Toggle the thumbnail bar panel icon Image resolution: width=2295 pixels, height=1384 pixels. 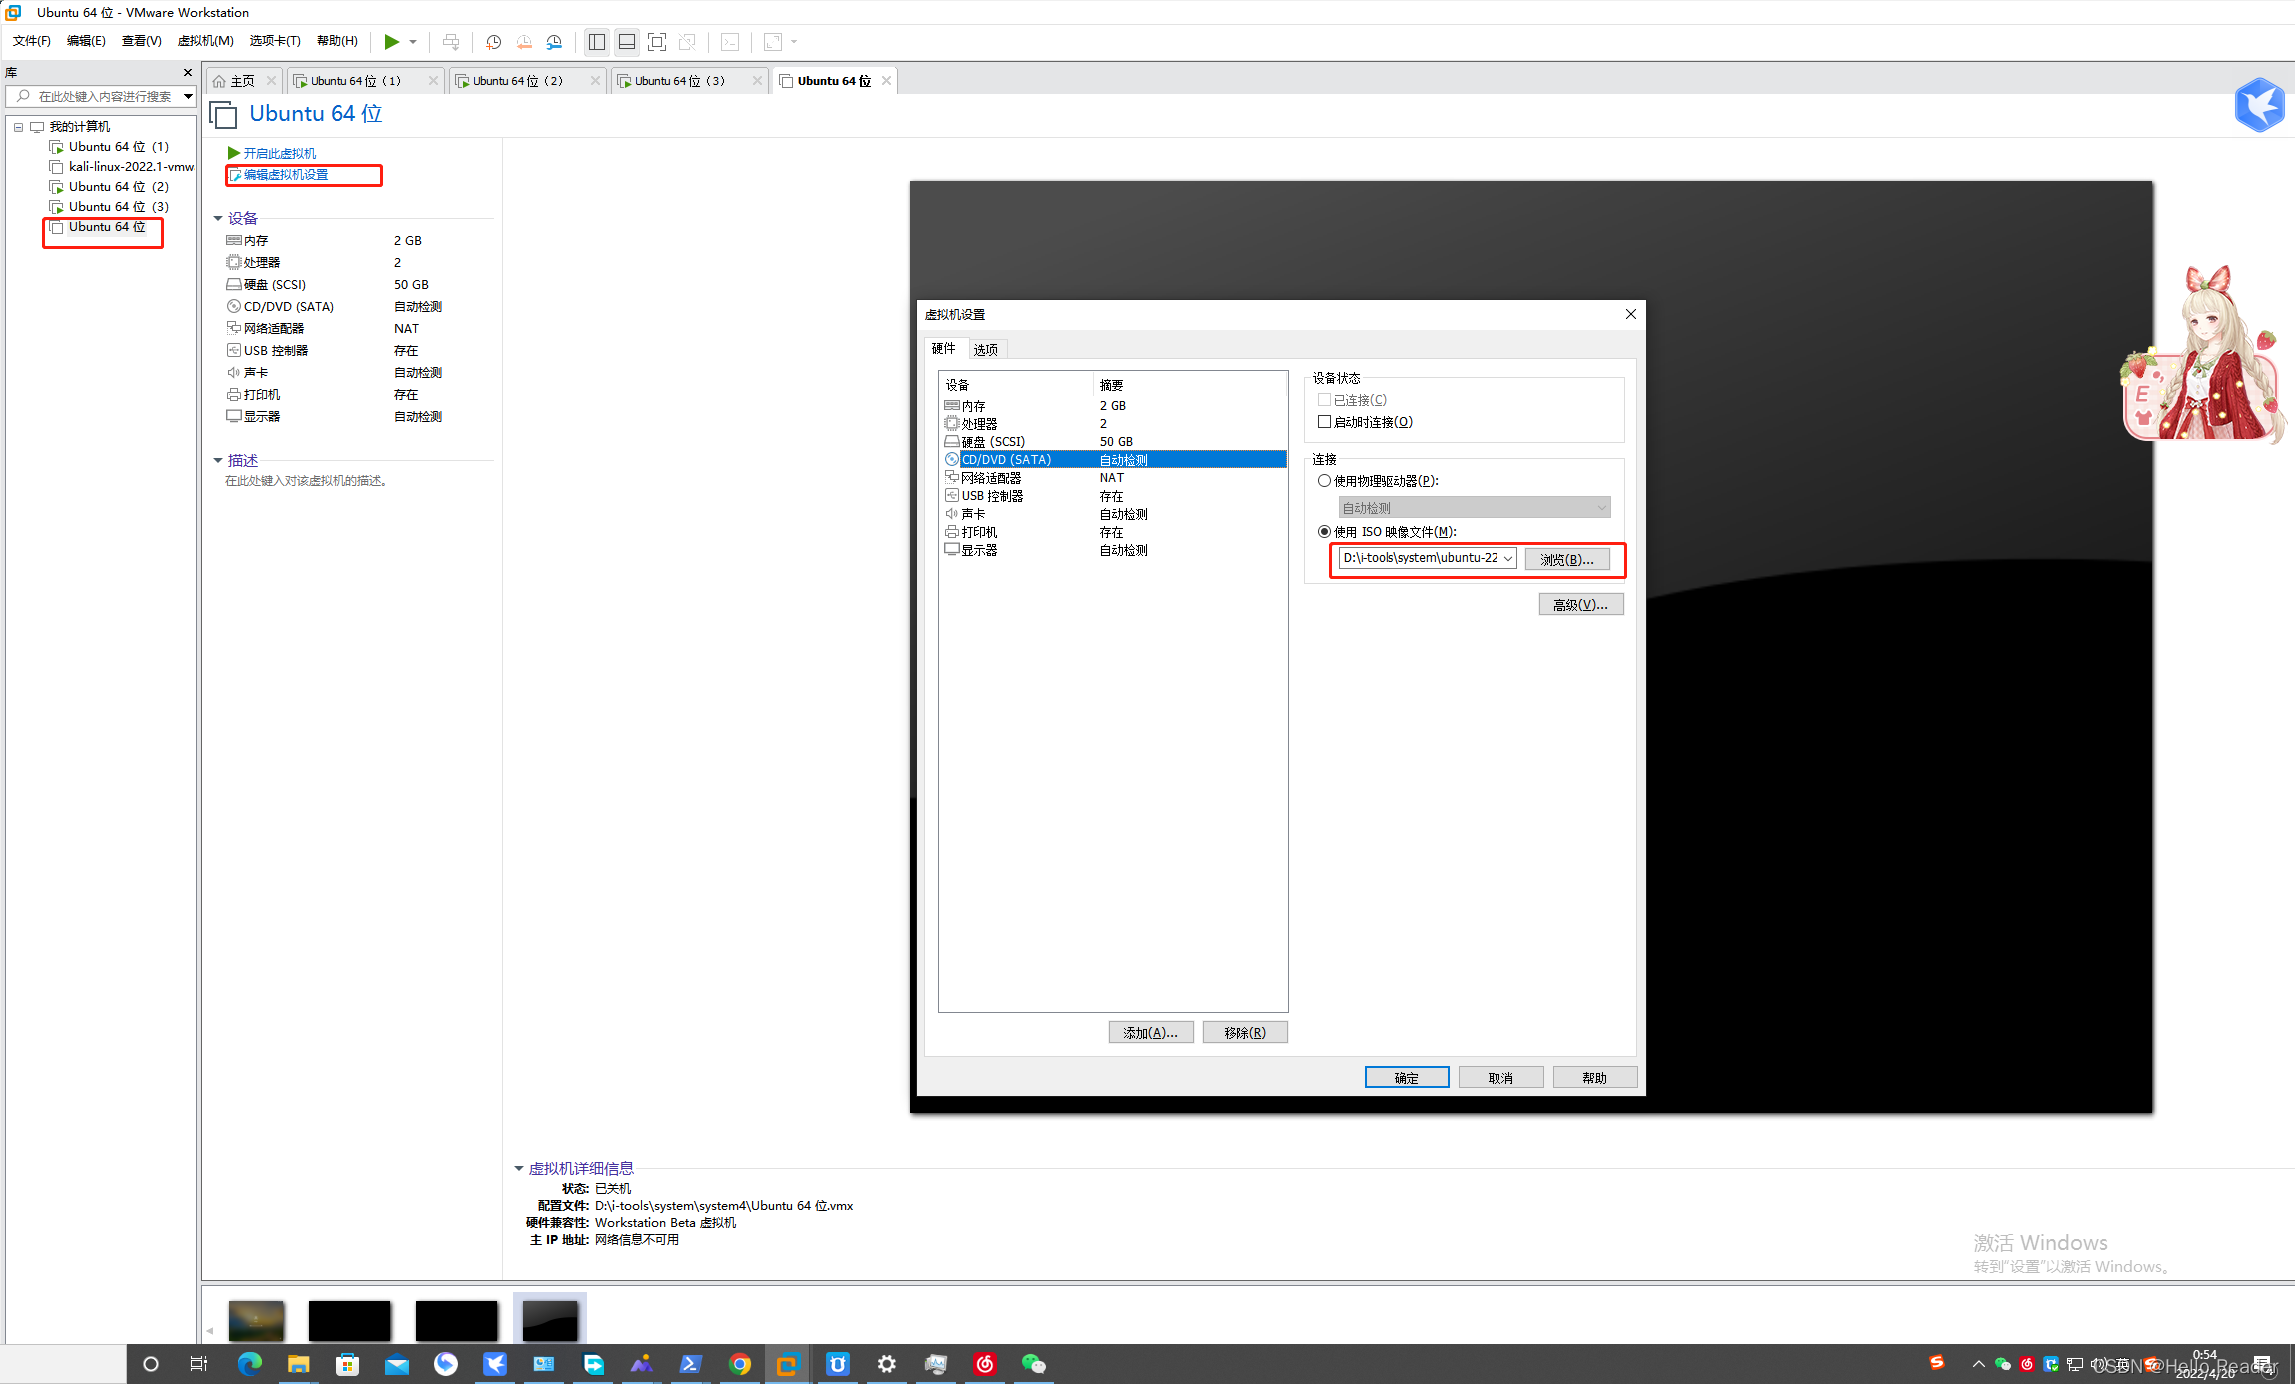tap(627, 42)
